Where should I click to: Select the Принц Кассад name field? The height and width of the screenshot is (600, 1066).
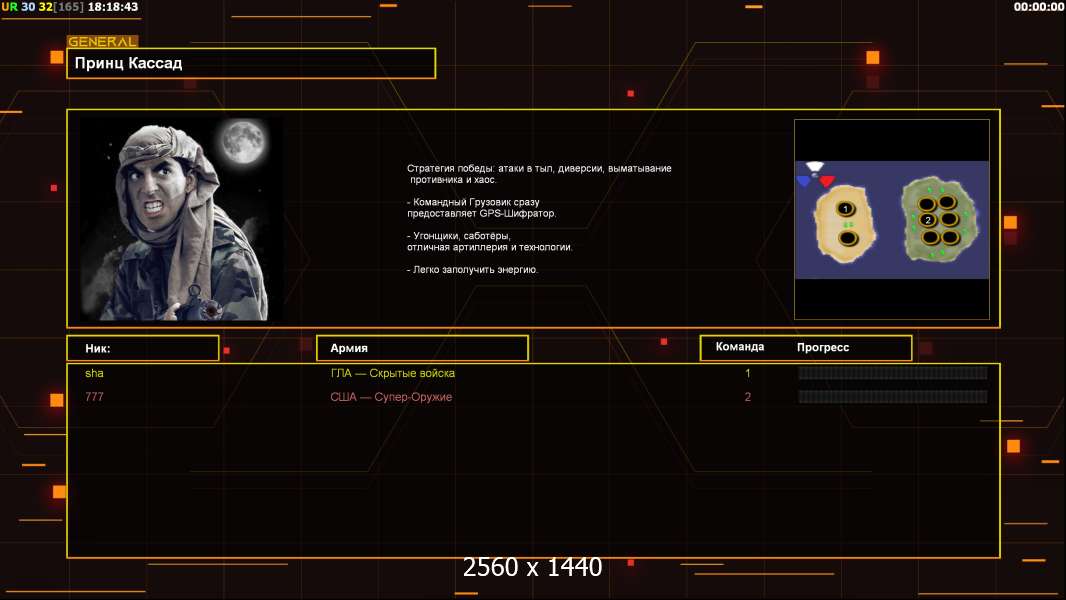[x=251, y=63]
